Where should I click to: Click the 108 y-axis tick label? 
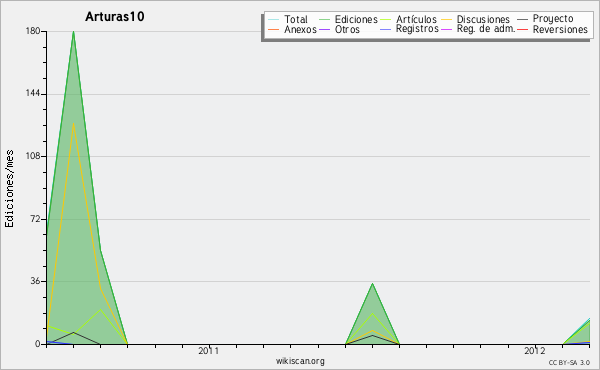point(33,156)
